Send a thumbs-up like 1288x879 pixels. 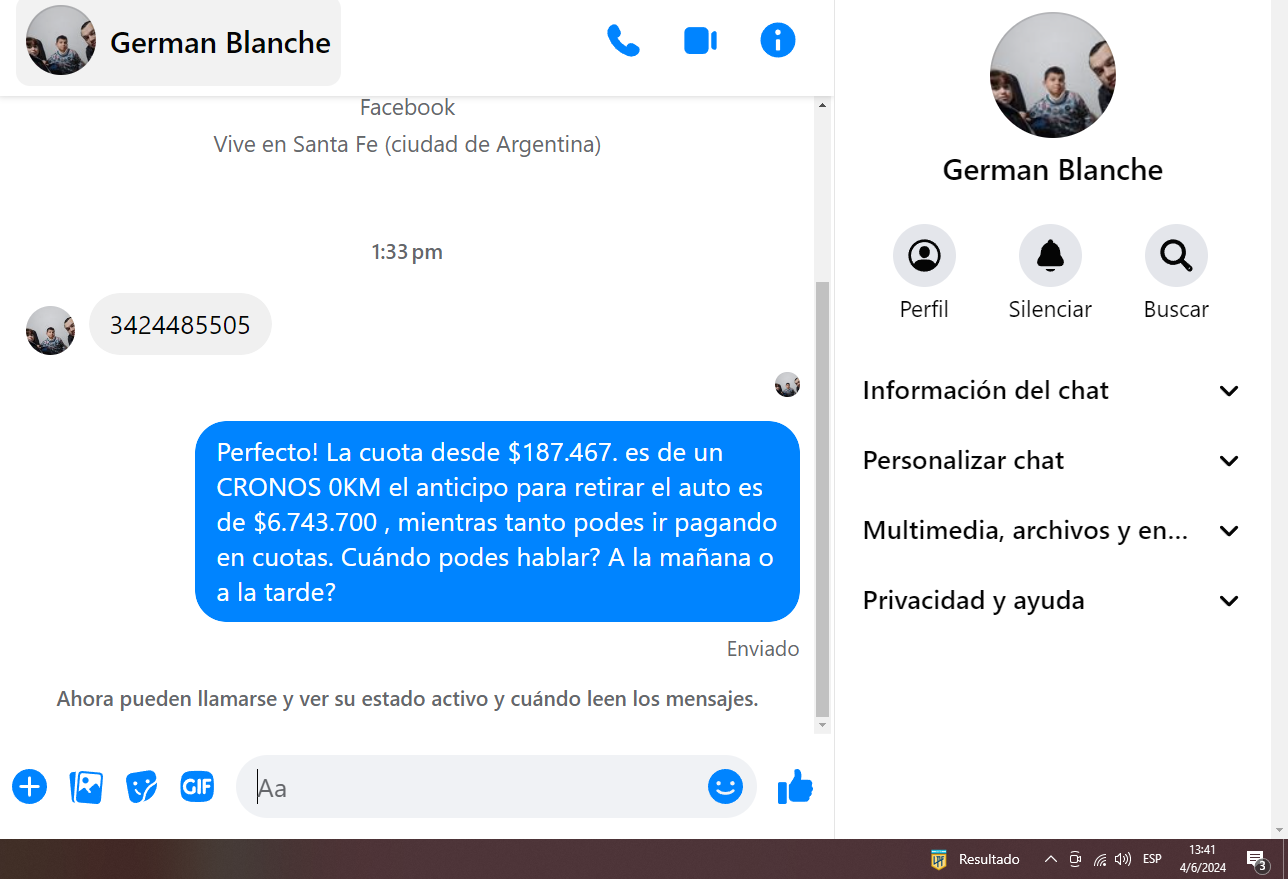(x=795, y=787)
